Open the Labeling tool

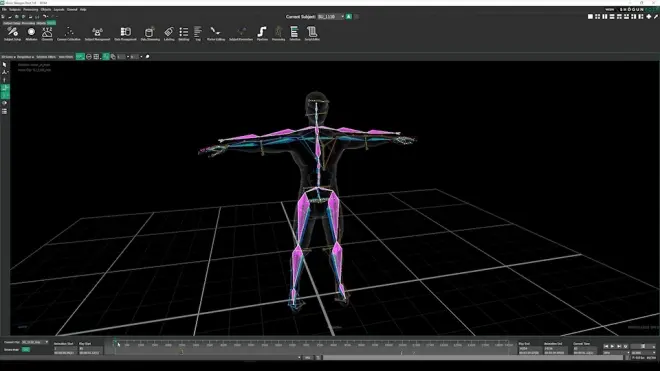(169, 34)
